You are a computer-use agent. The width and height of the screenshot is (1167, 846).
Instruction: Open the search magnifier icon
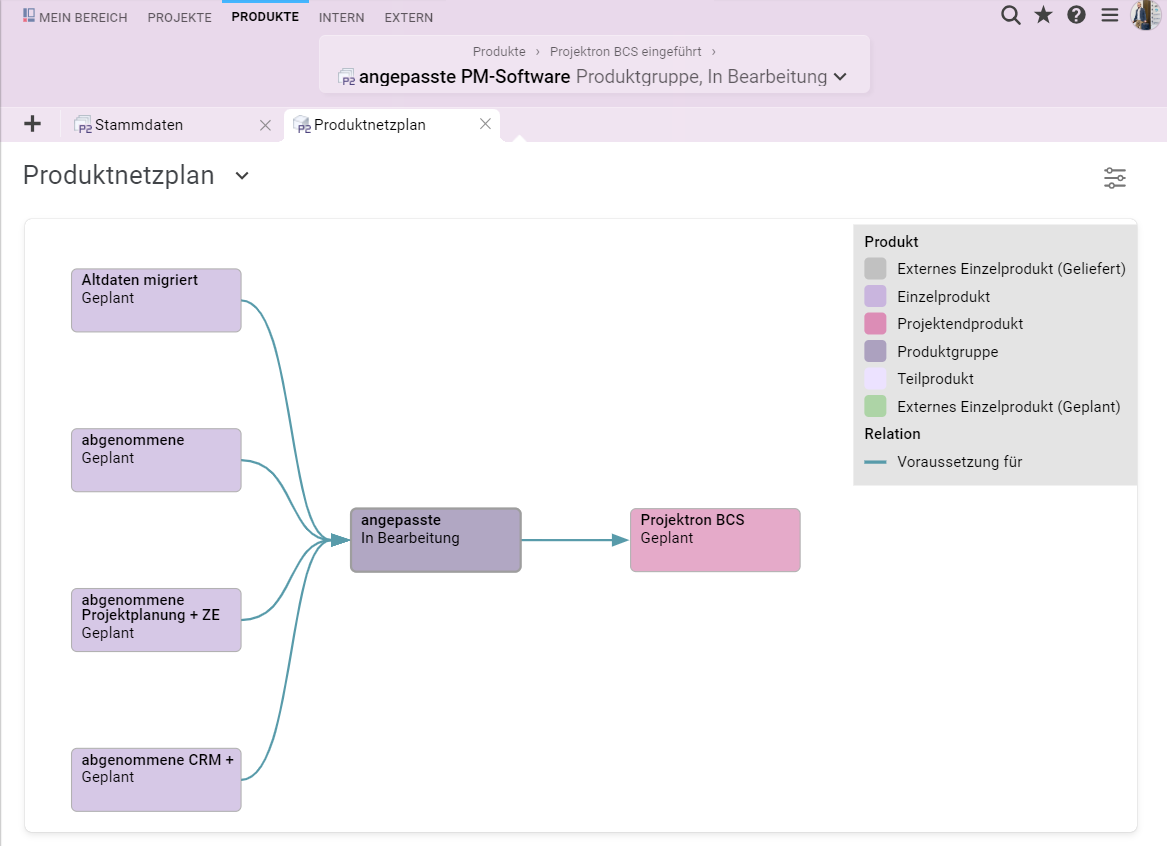pos(1010,15)
